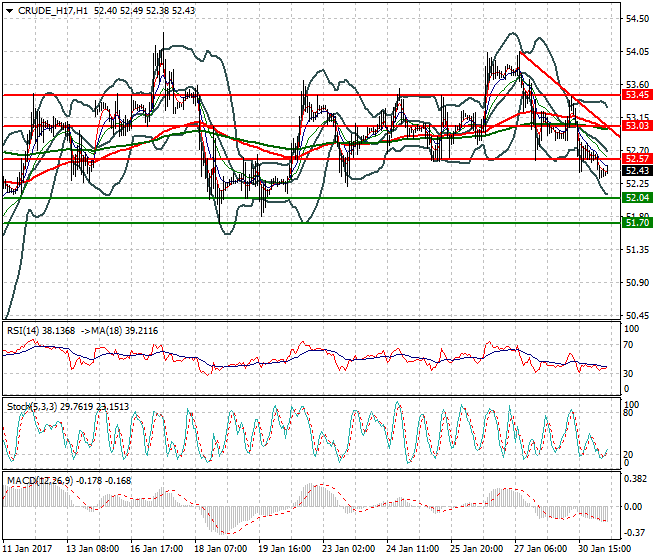660x560 pixels.
Task: Click the 54.50 value on price axis
Action: (x=637, y=19)
